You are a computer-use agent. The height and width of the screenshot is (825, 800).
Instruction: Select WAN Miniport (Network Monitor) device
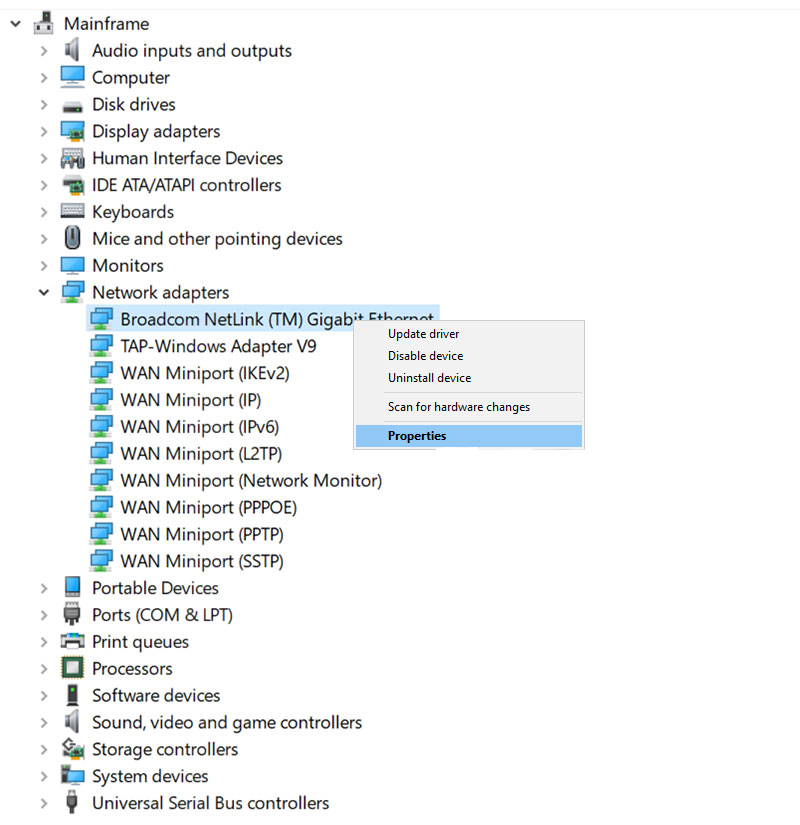click(251, 481)
